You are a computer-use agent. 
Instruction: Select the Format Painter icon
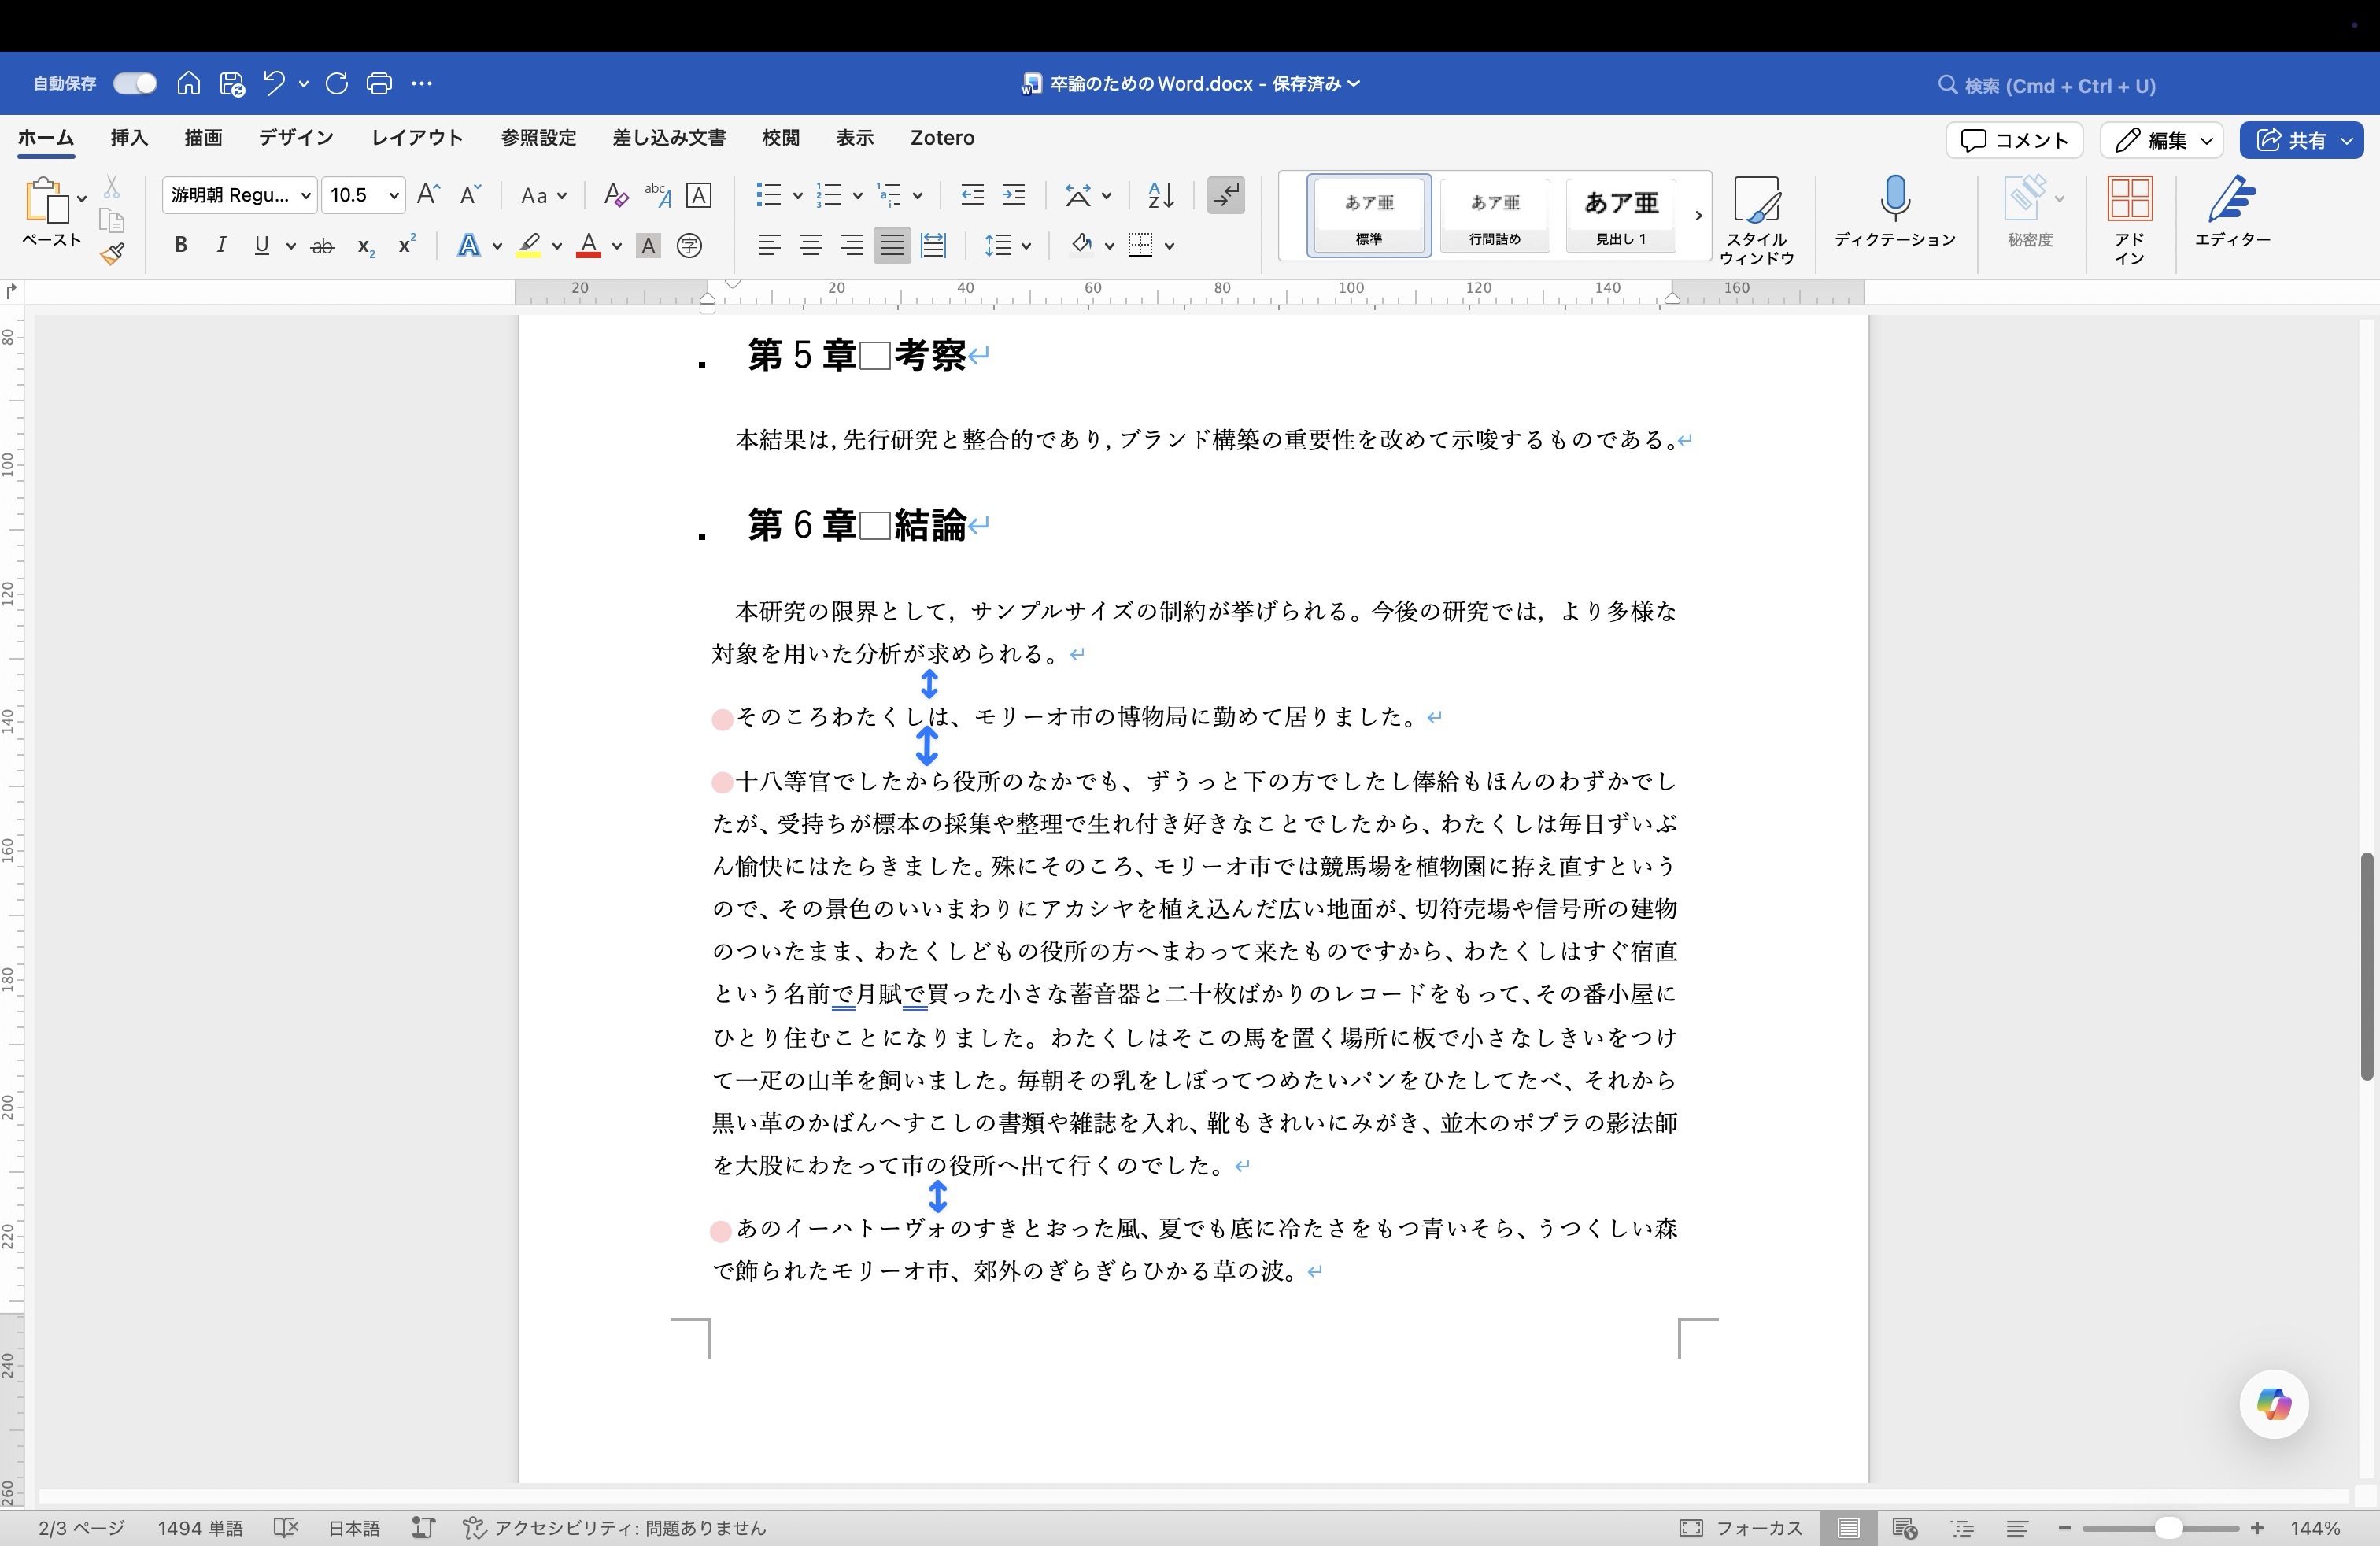113,253
